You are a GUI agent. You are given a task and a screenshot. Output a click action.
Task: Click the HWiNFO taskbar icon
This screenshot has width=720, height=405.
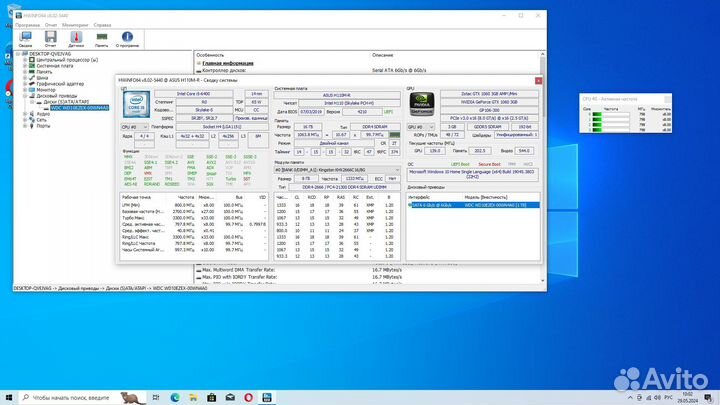[x=267, y=397]
